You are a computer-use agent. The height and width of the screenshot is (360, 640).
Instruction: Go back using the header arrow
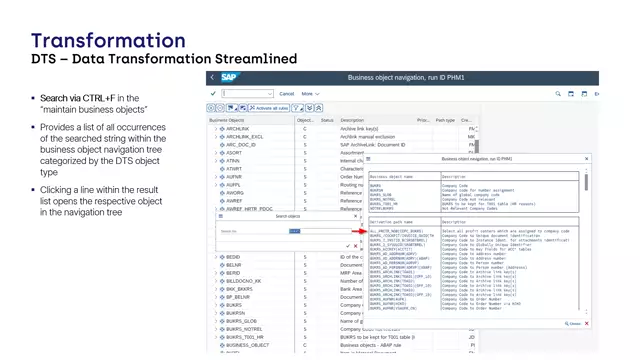(212, 77)
